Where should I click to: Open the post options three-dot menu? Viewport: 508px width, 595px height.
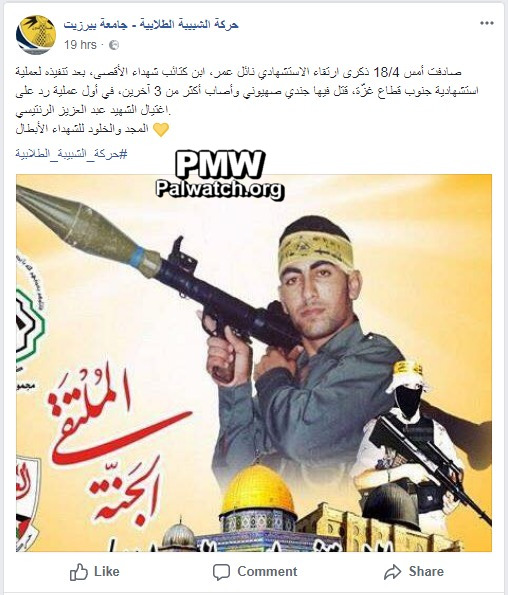tap(487, 24)
